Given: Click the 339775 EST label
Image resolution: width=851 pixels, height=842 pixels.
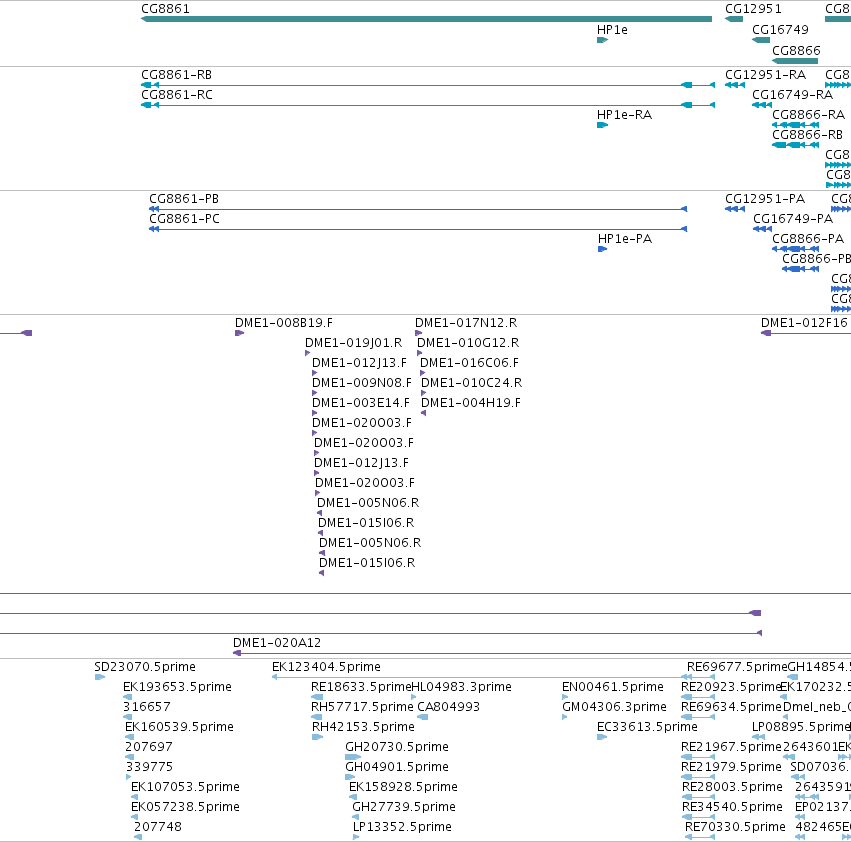Looking at the screenshot, I should coord(149,767).
